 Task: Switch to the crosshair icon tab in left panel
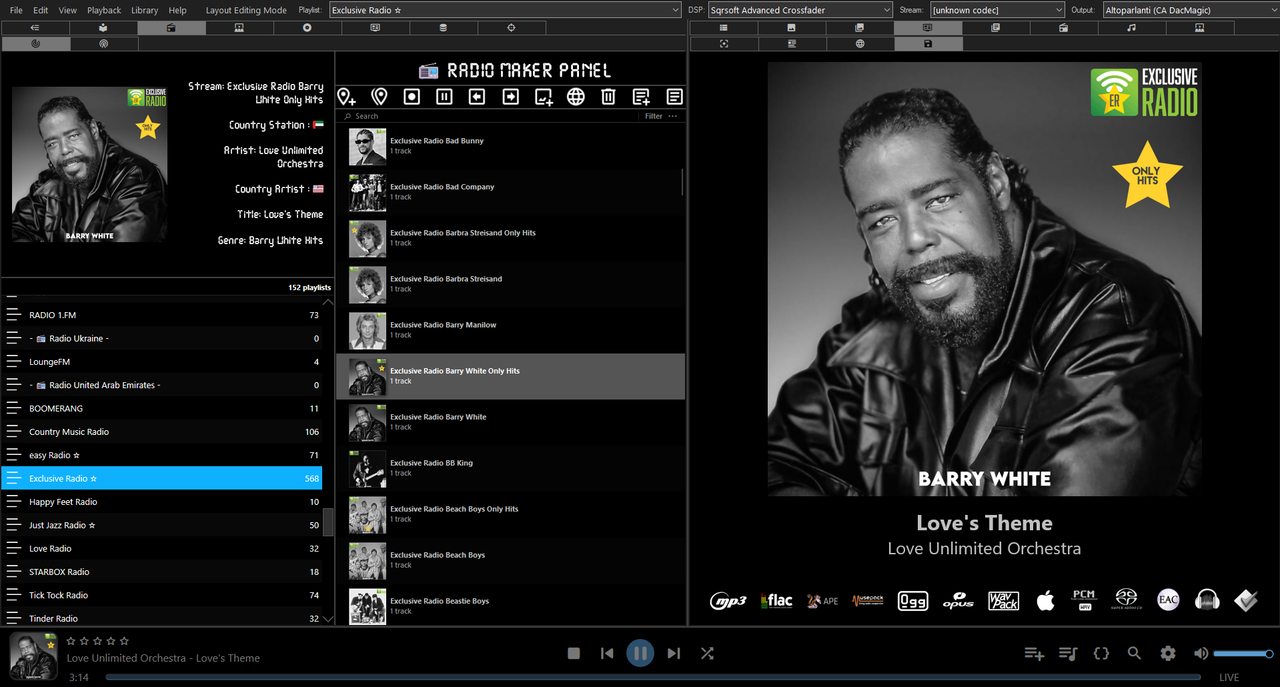click(x=511, y=28)
